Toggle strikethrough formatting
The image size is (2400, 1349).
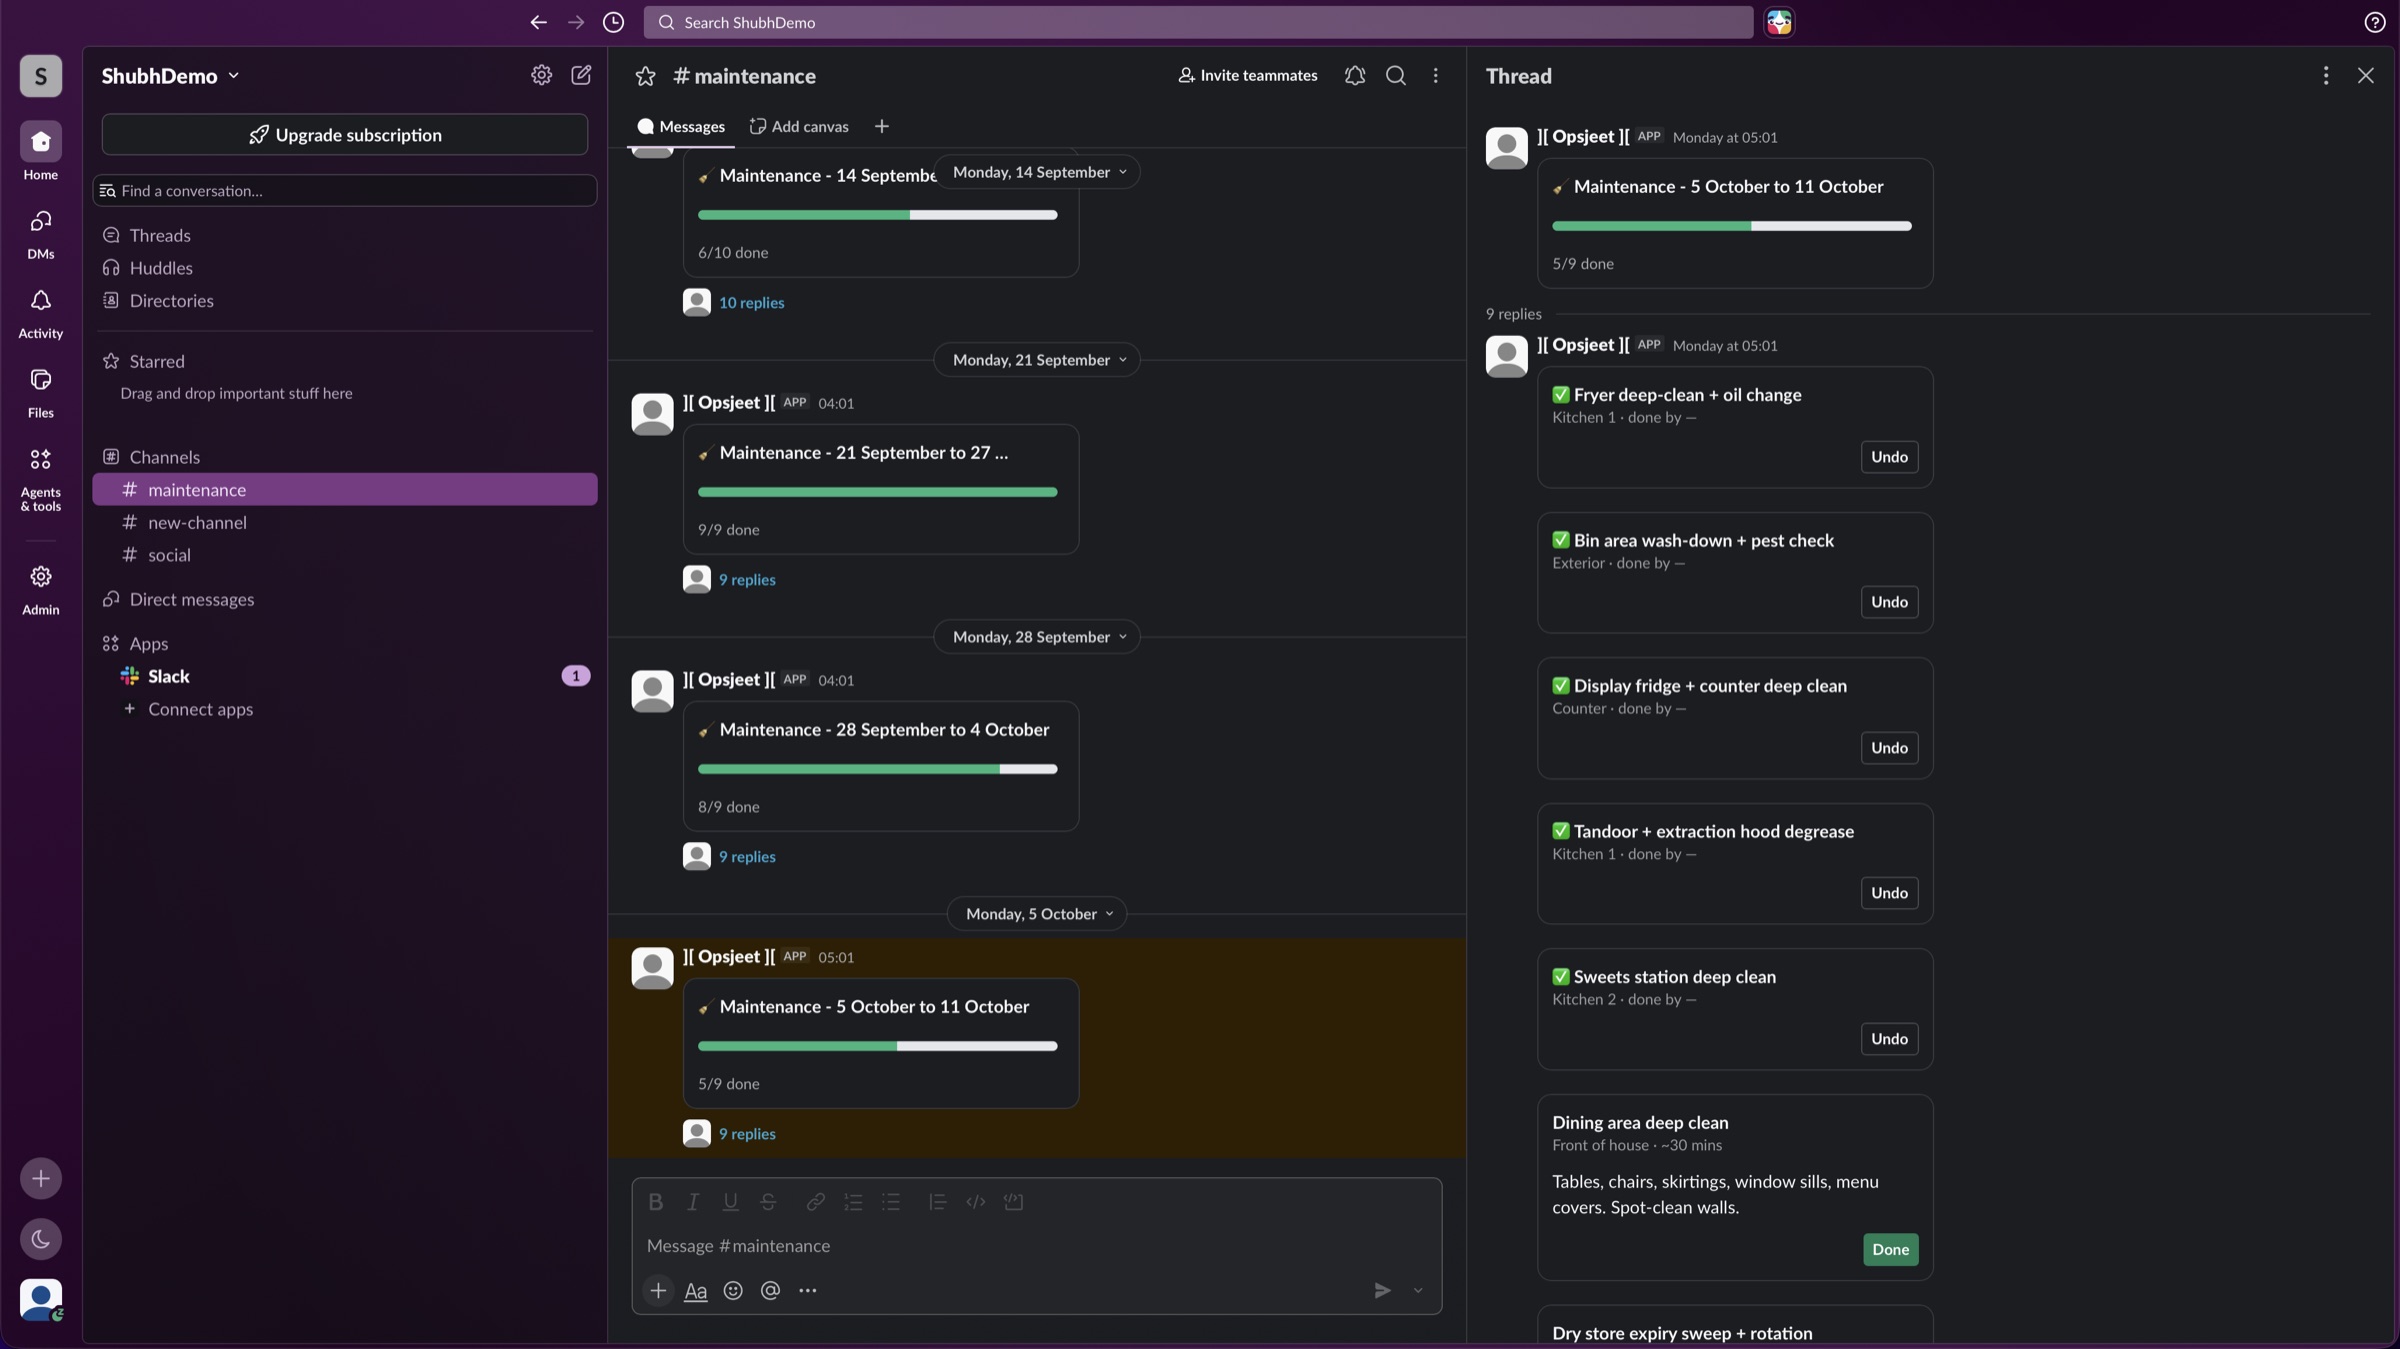pos(768,1202)
